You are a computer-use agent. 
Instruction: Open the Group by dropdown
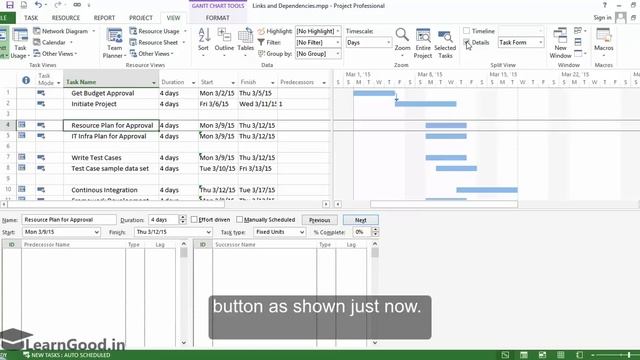(x=338, y=53)
